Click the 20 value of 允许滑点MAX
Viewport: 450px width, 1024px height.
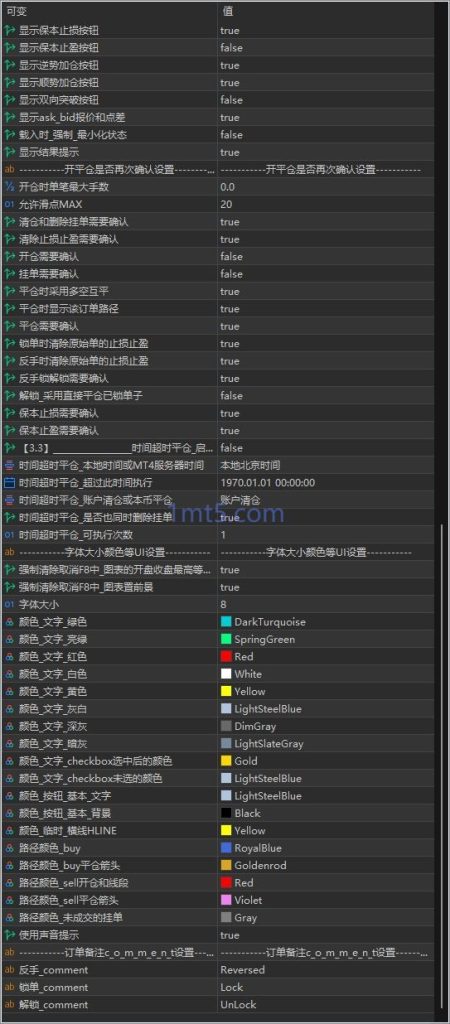[226, 204]
